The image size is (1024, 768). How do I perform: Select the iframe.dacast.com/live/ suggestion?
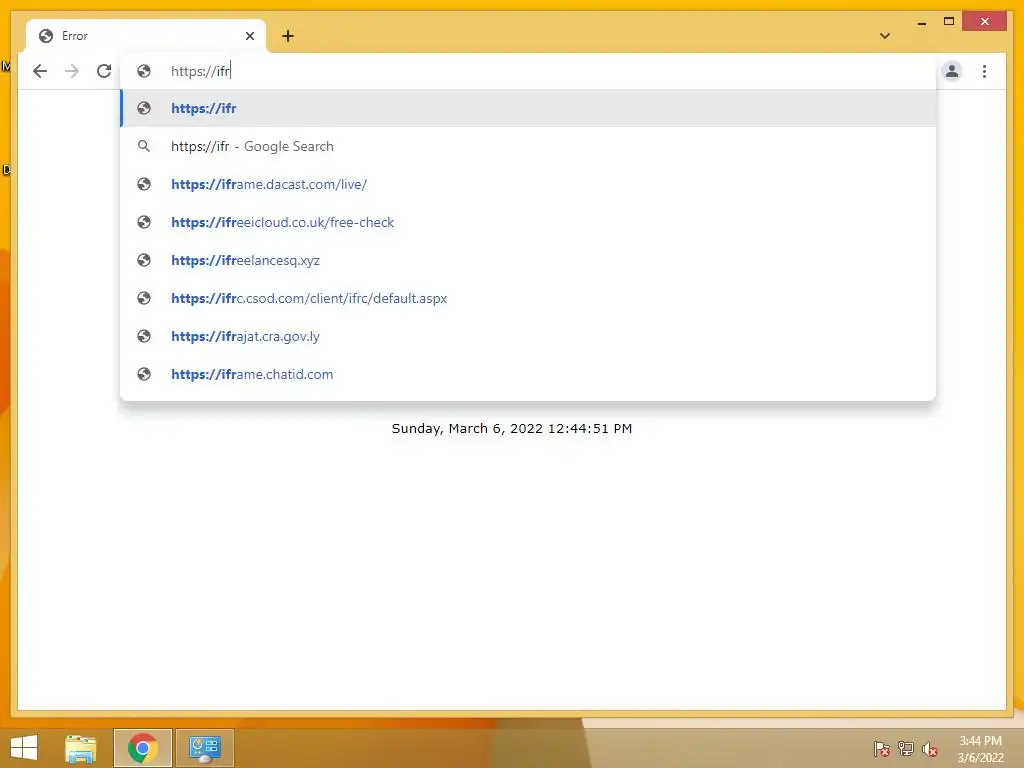click(528, 184)
